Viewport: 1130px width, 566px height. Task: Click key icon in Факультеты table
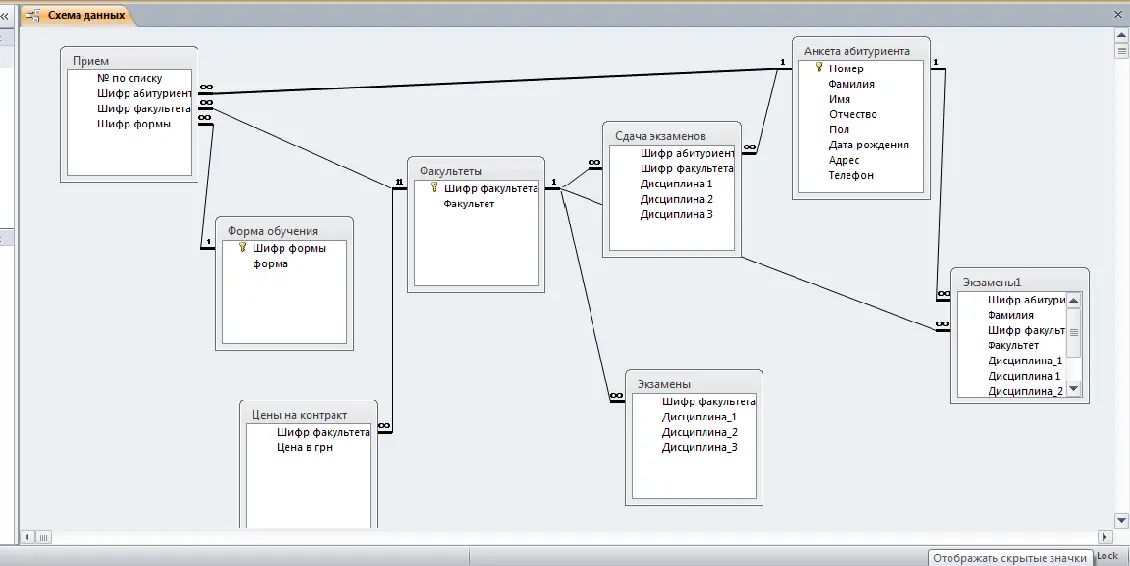pos(434,187)
